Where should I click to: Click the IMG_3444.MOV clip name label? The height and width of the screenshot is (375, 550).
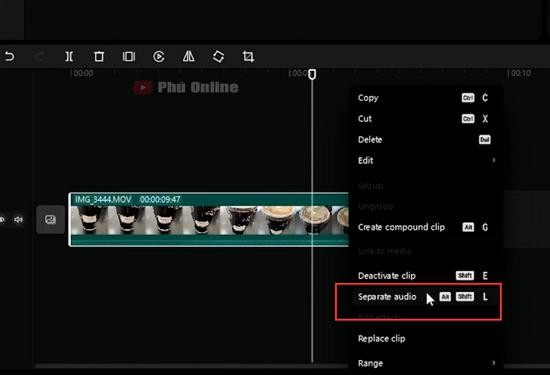click(103, 200)
